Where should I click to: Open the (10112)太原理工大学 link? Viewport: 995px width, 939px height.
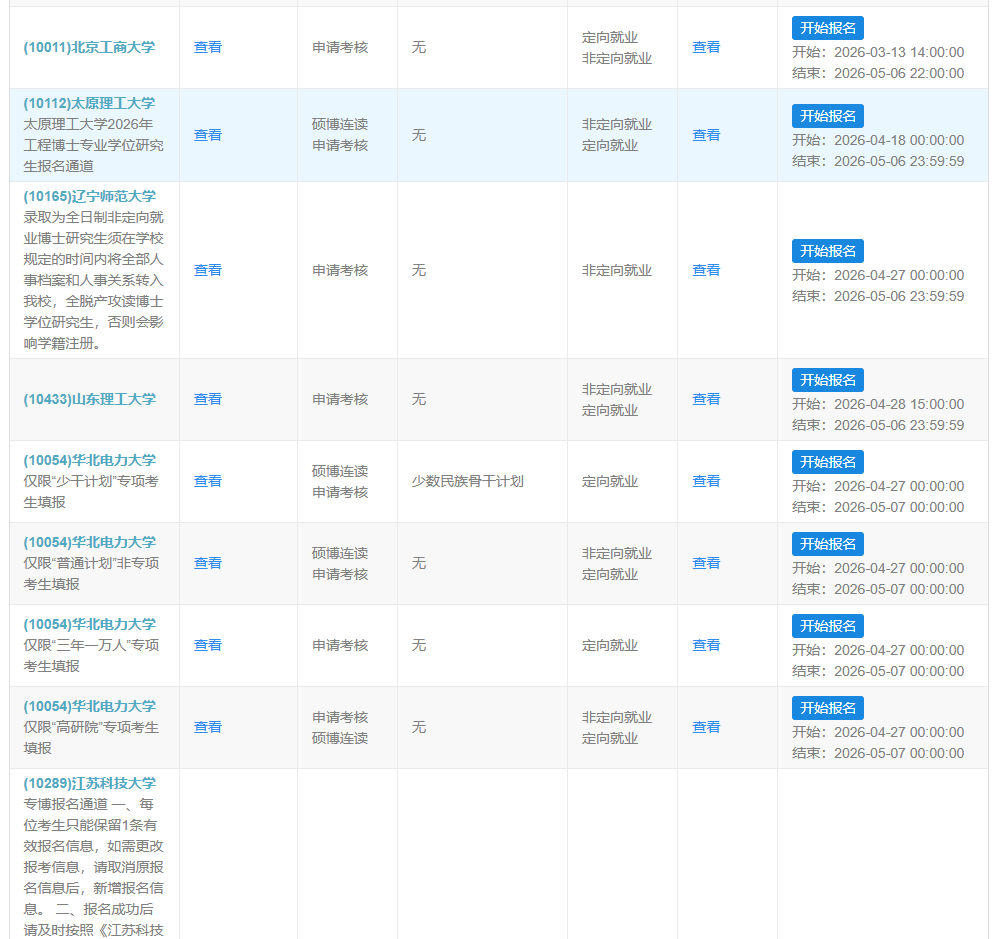(x=89, y=103)
